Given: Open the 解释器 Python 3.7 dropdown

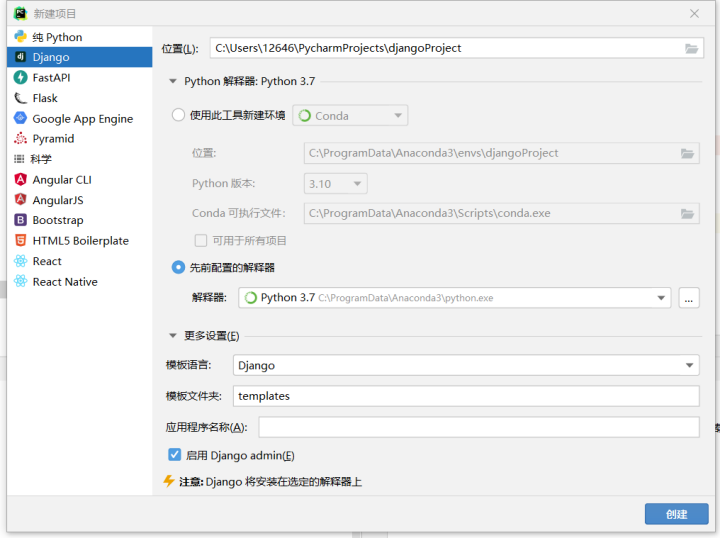Looking at the screenshot, I should point(455,298).
